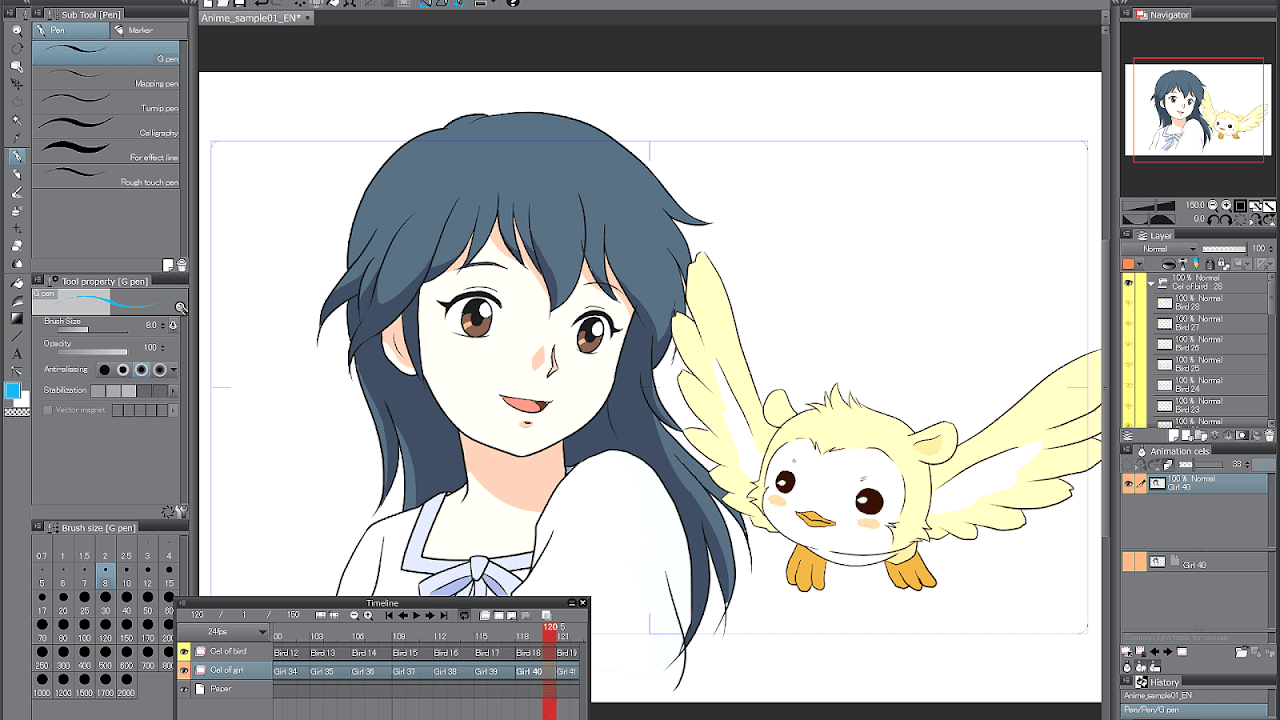Viewport: 1280px width, 720px height.
Task: Select the Calligraphy pen sub tool
Action: pos(106,127)
